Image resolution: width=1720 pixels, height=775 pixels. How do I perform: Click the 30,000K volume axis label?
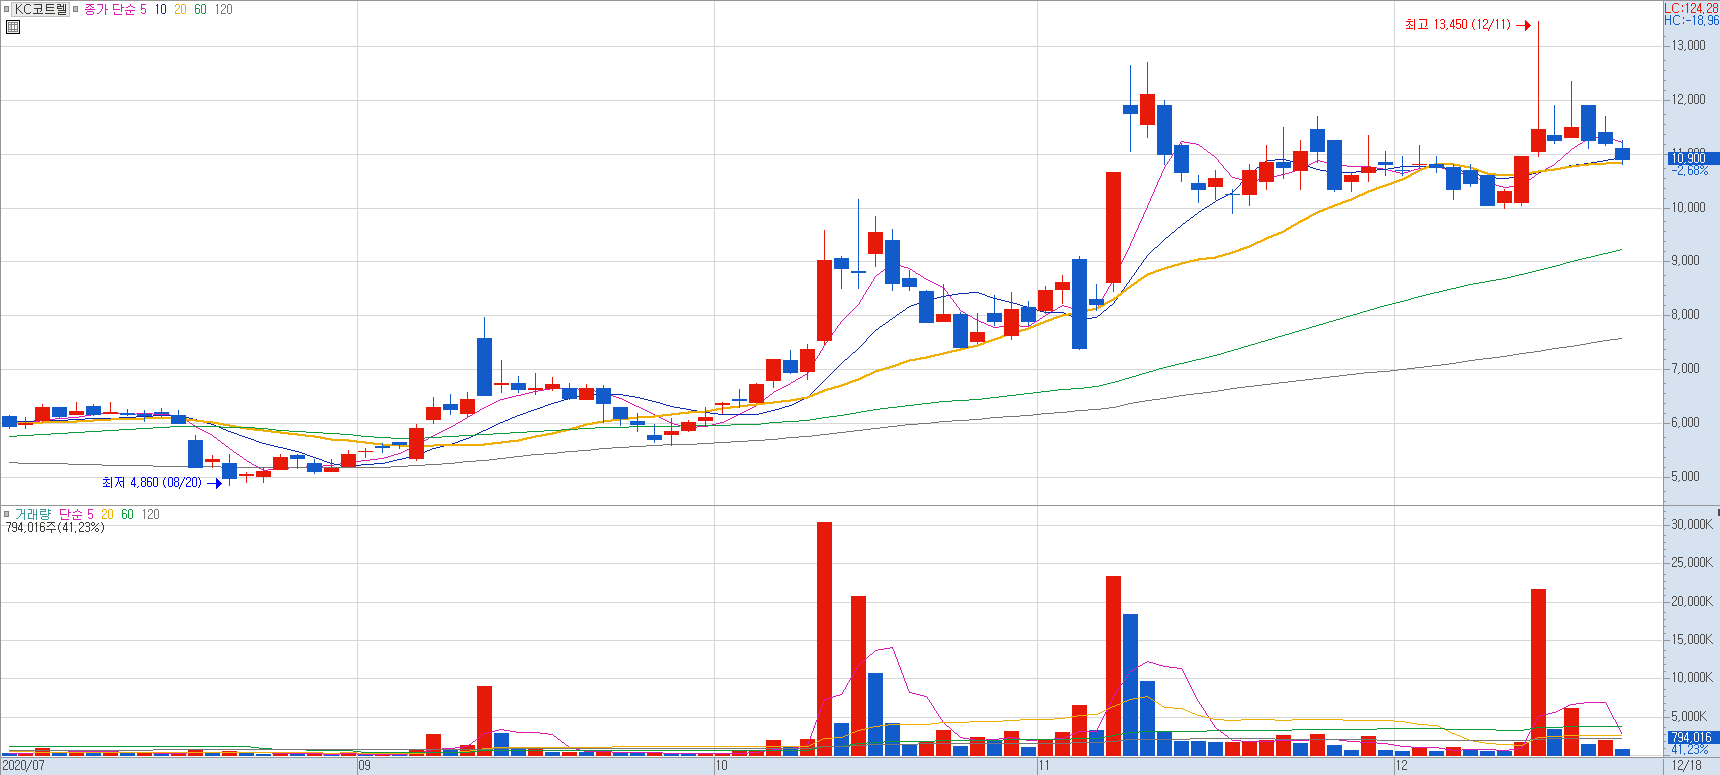(x=1692, y=525)
